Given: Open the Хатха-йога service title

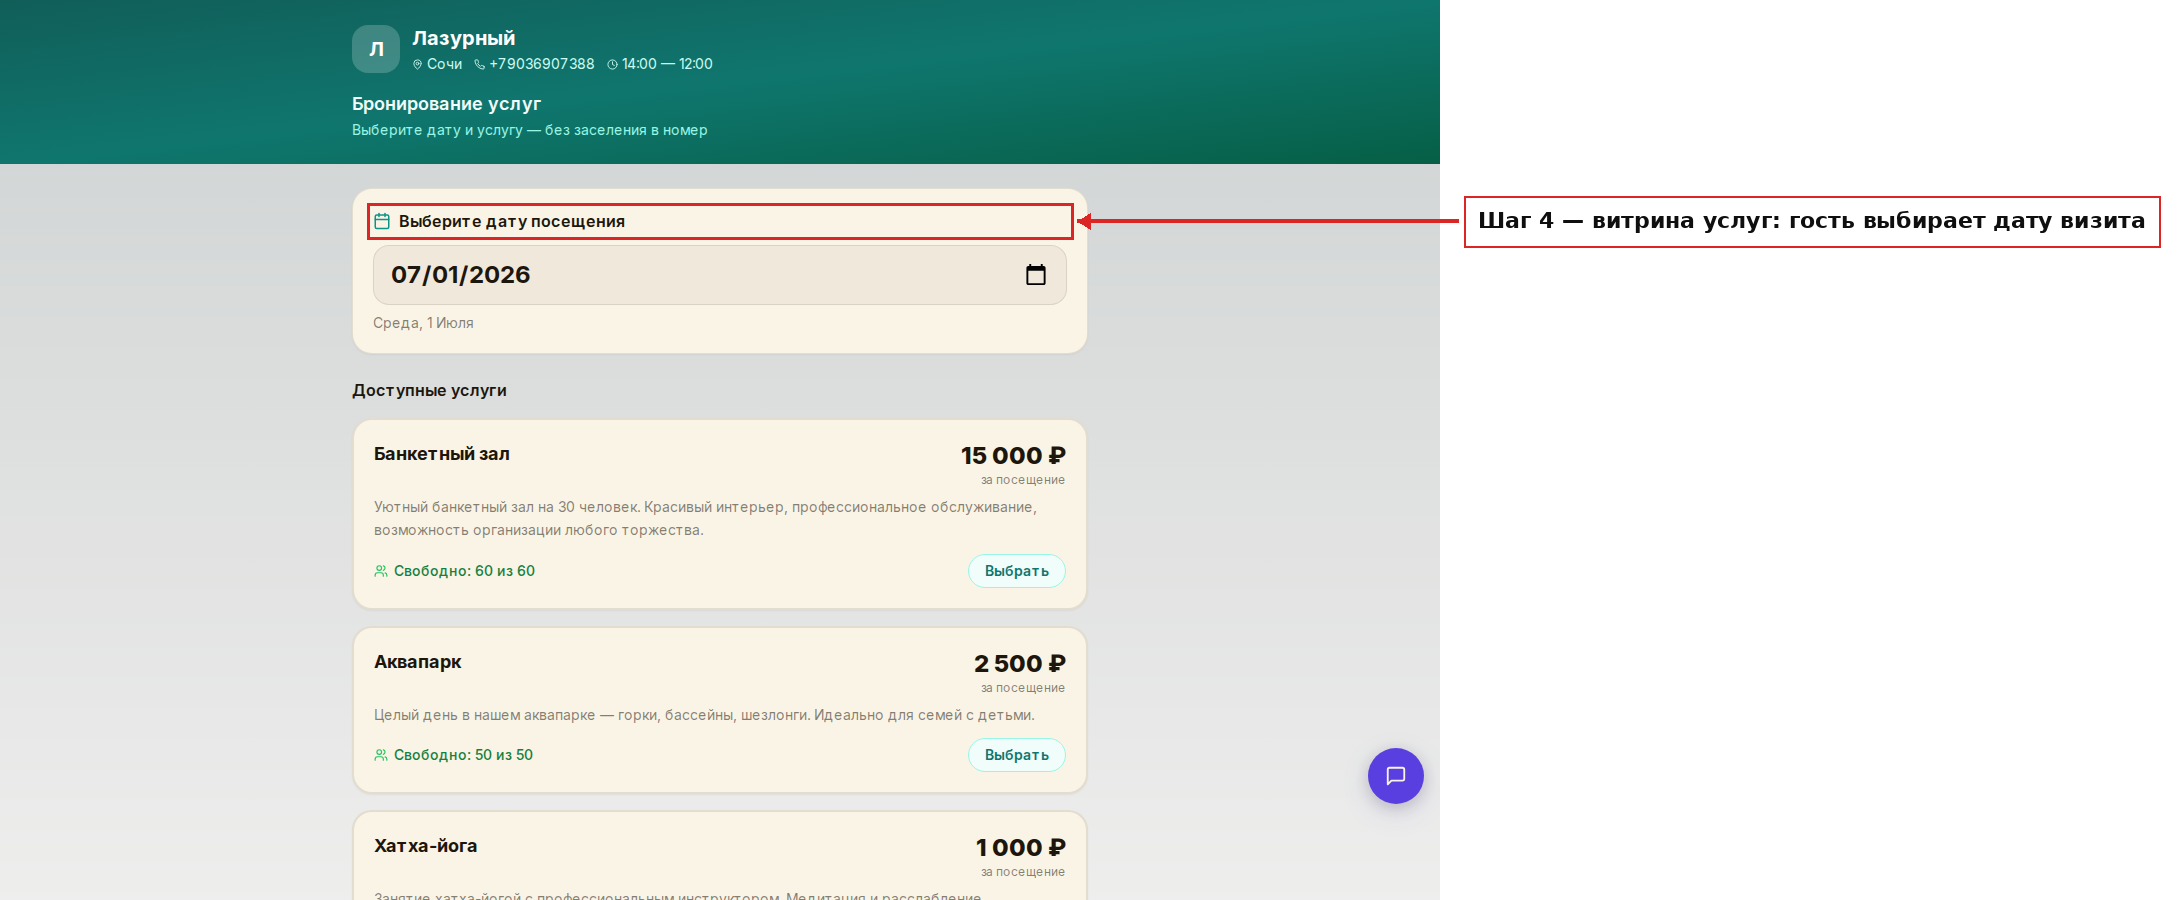Looking at the screenshot, I should 426,846.
